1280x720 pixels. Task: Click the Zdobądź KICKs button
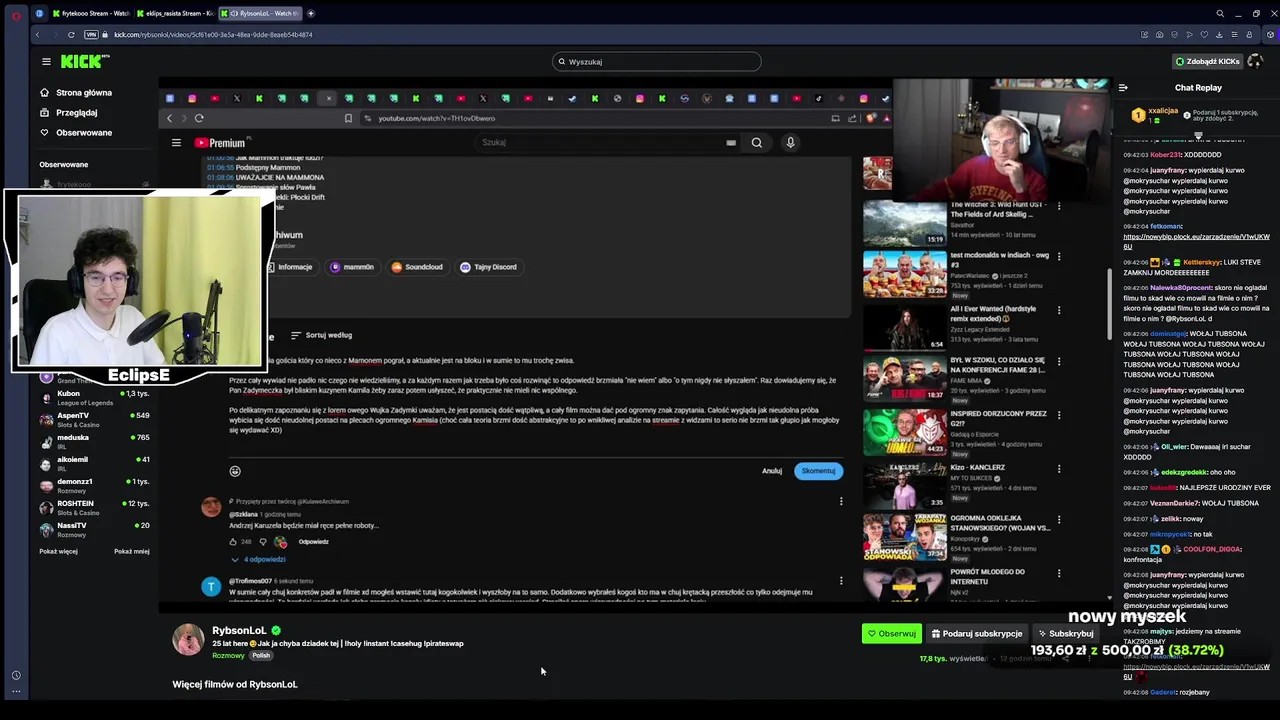coord(1207,61)
